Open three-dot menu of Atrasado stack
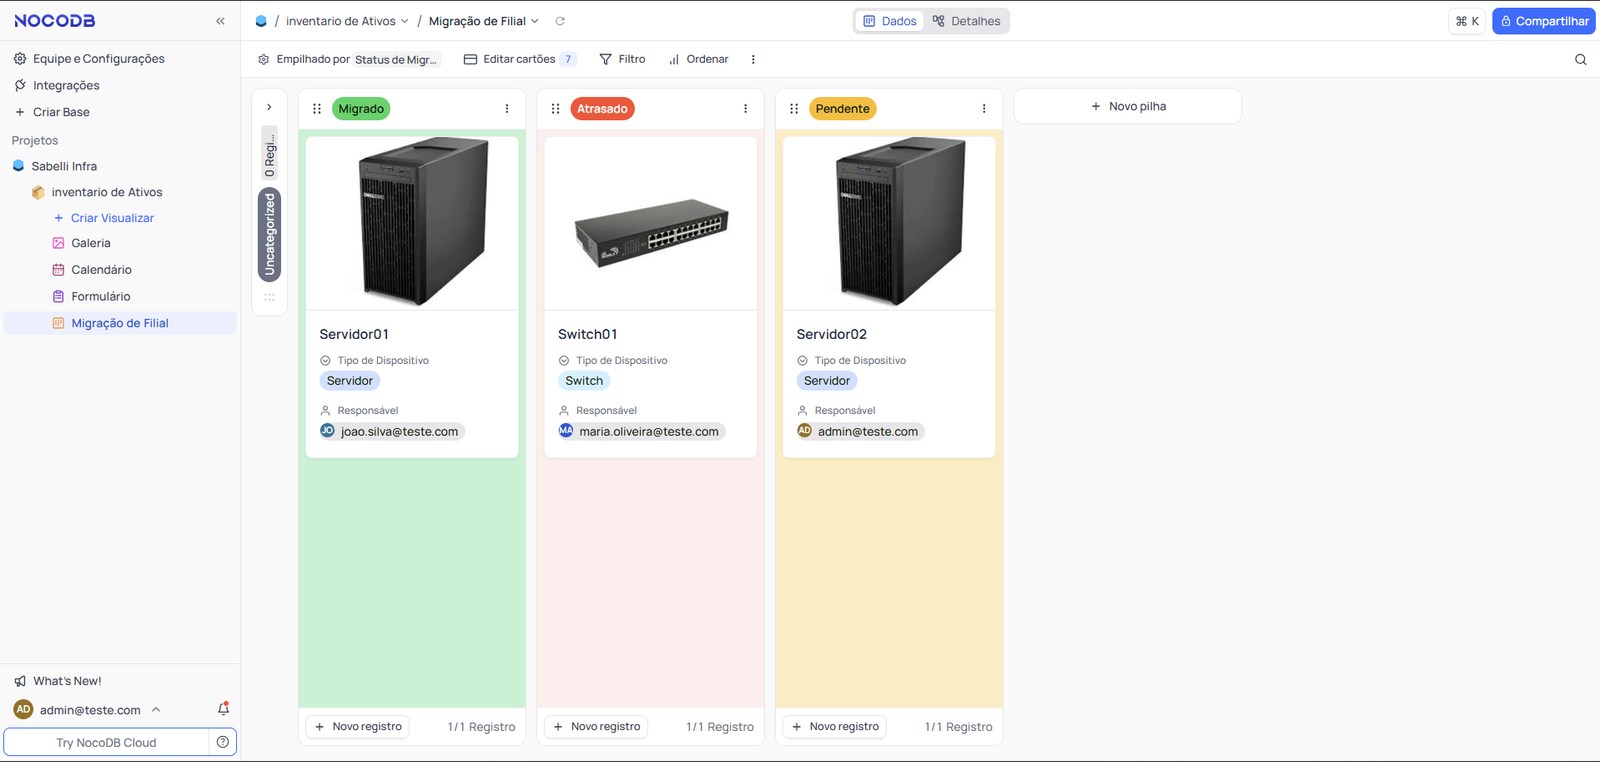This screenshot has width=1600, height=762. (745, 109)
